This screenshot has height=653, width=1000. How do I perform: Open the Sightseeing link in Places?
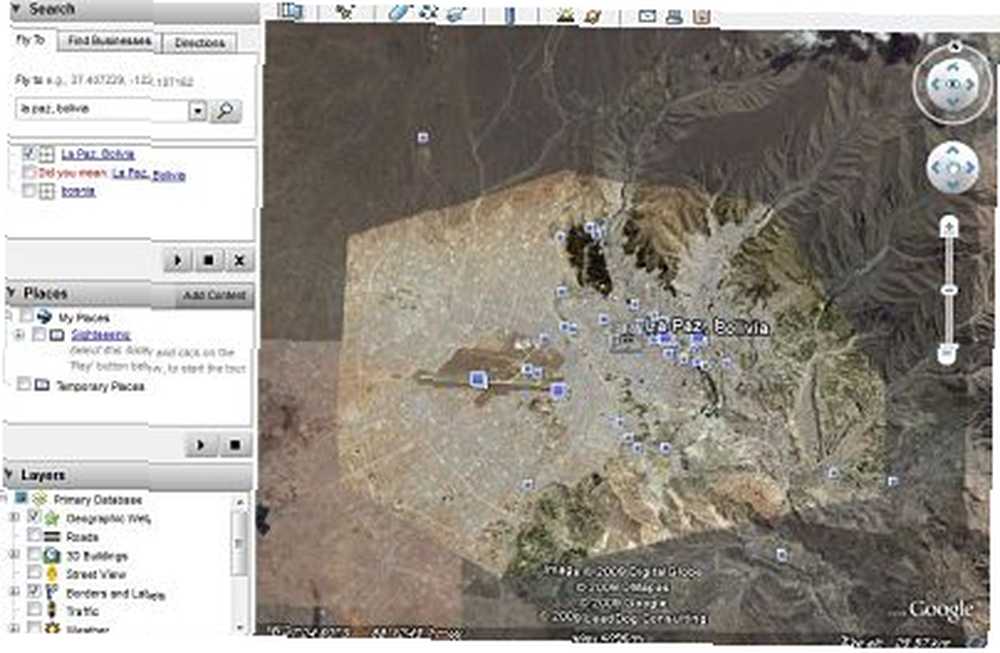click(x=101, y=335)
